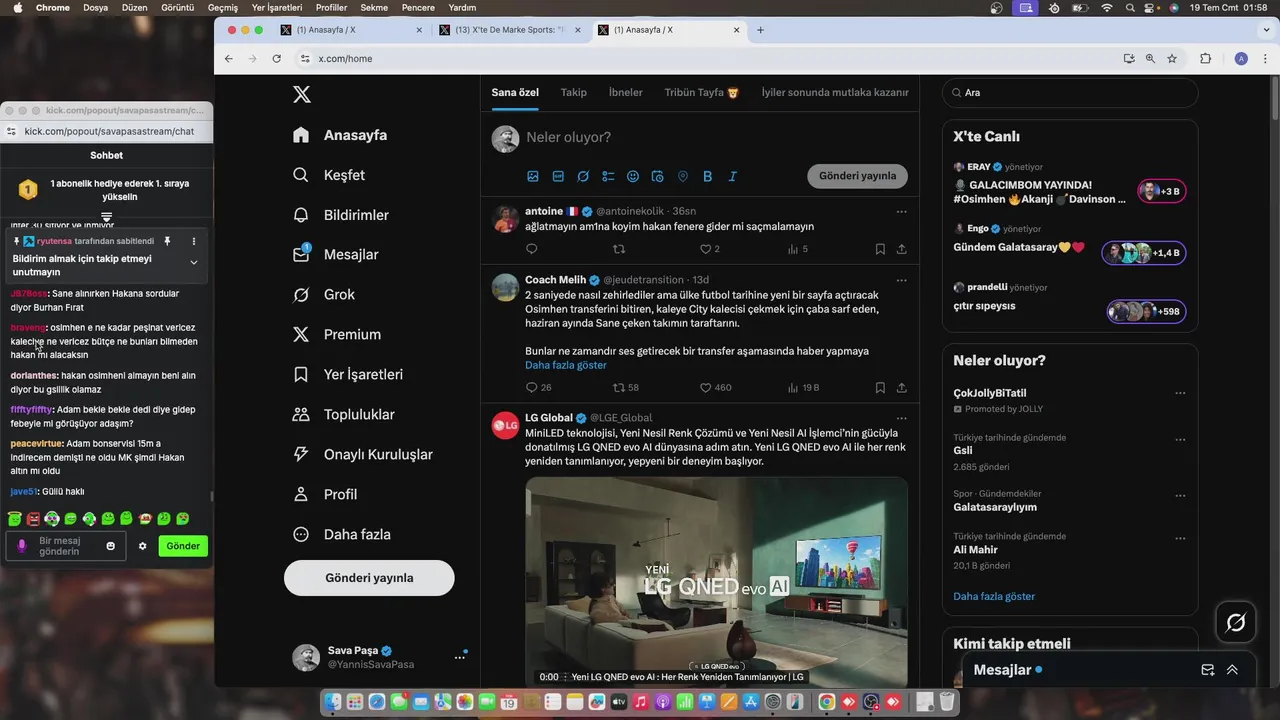Open more options on LG Global post

tap(902, 418)
